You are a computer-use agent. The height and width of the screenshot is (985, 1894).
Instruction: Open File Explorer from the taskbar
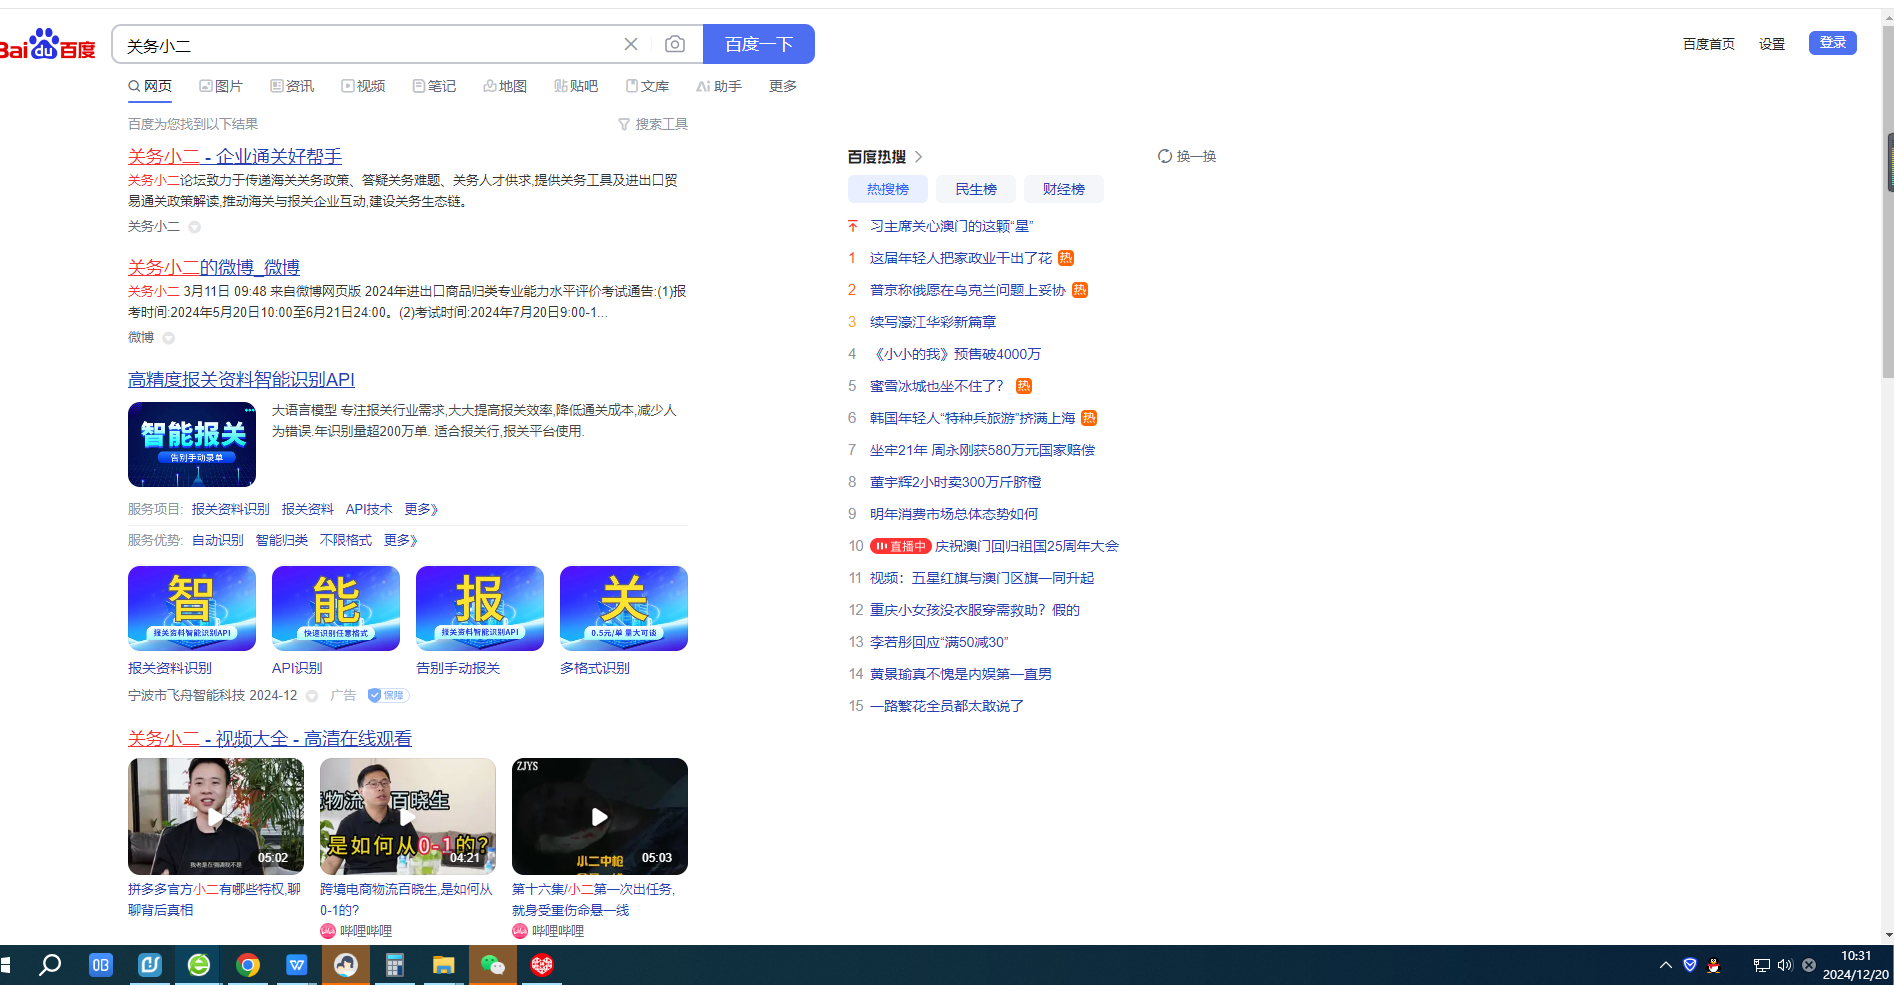tap(444, 965)
